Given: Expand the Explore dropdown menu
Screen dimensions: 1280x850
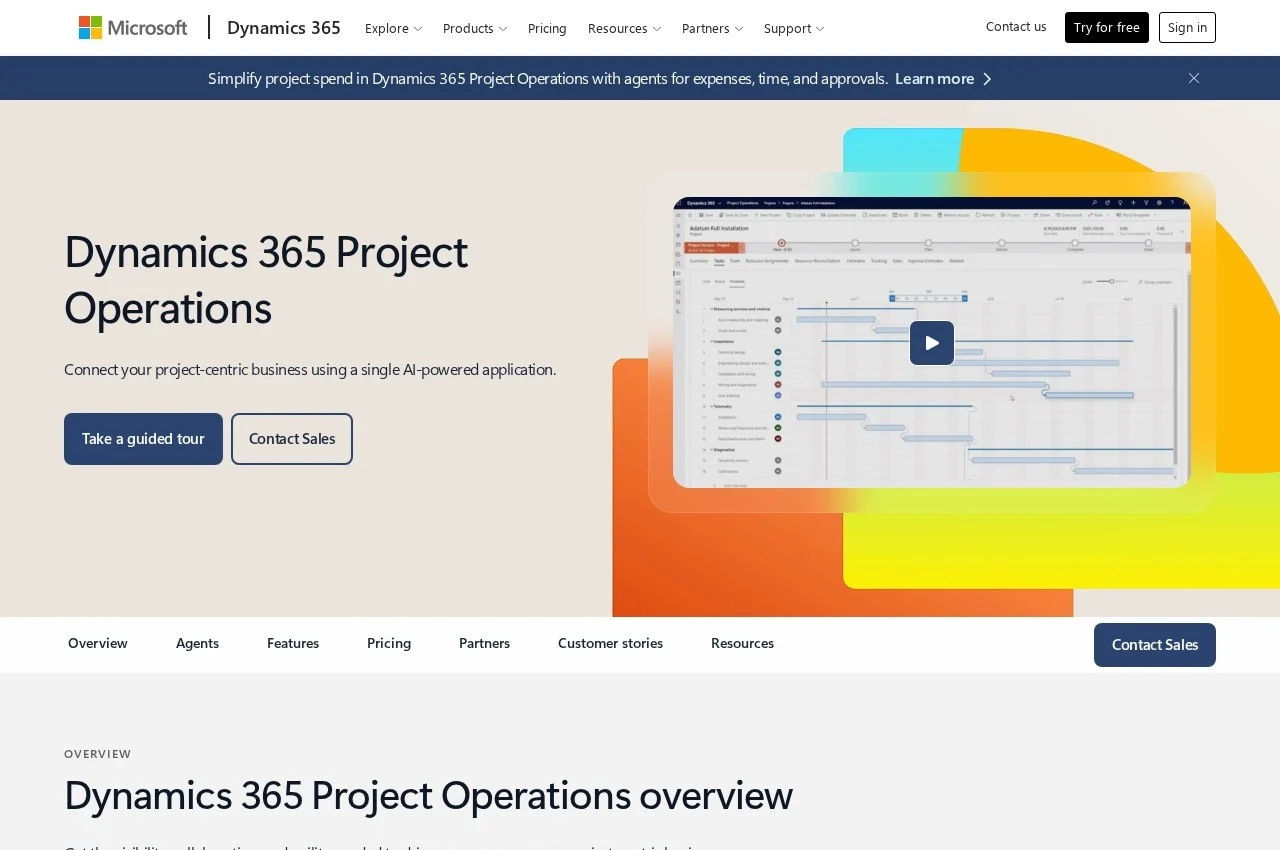Looking at the screenshot, I should [x=393, y=28].
